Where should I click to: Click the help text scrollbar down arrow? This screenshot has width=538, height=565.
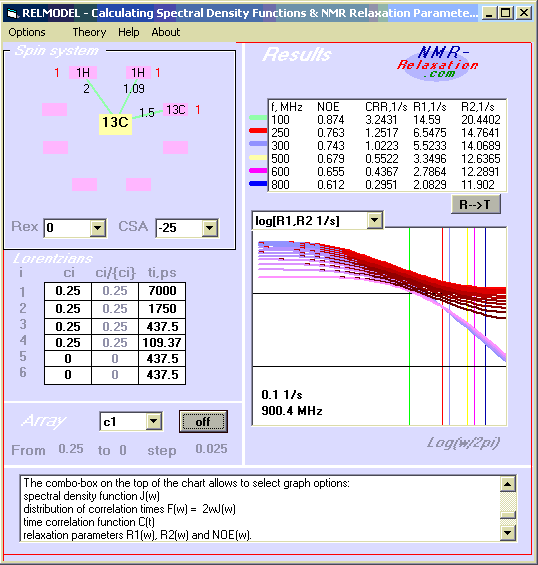(x=507, y=532)
